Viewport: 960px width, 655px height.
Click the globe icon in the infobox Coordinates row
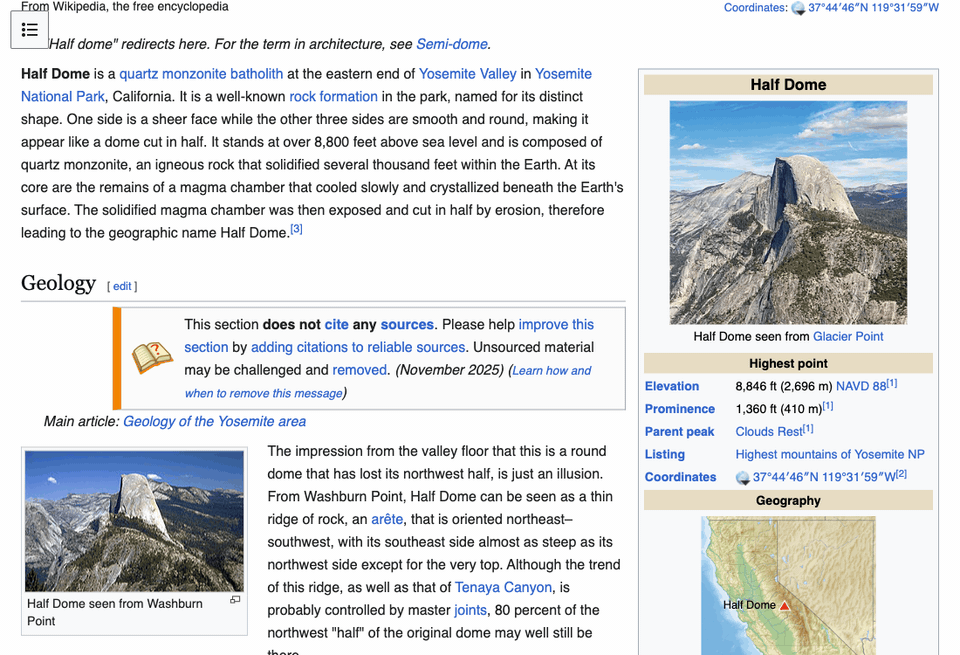744,478
